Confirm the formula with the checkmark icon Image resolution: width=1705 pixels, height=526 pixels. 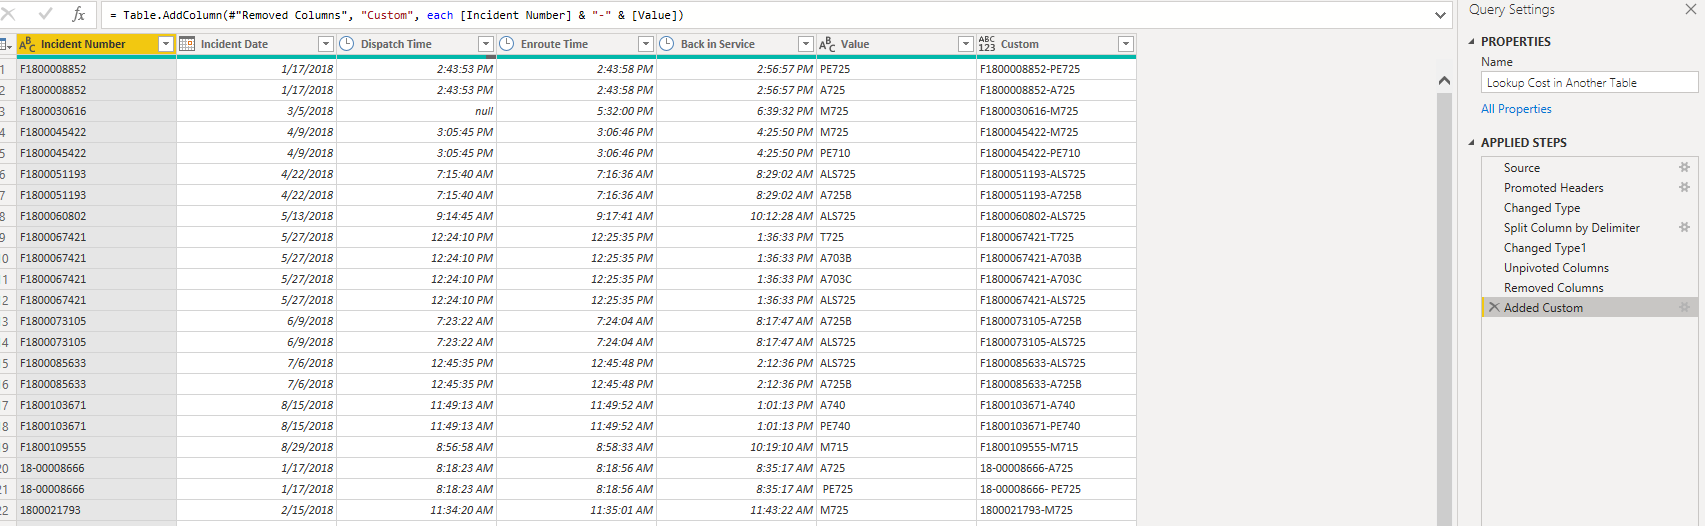tap(45, 14)
